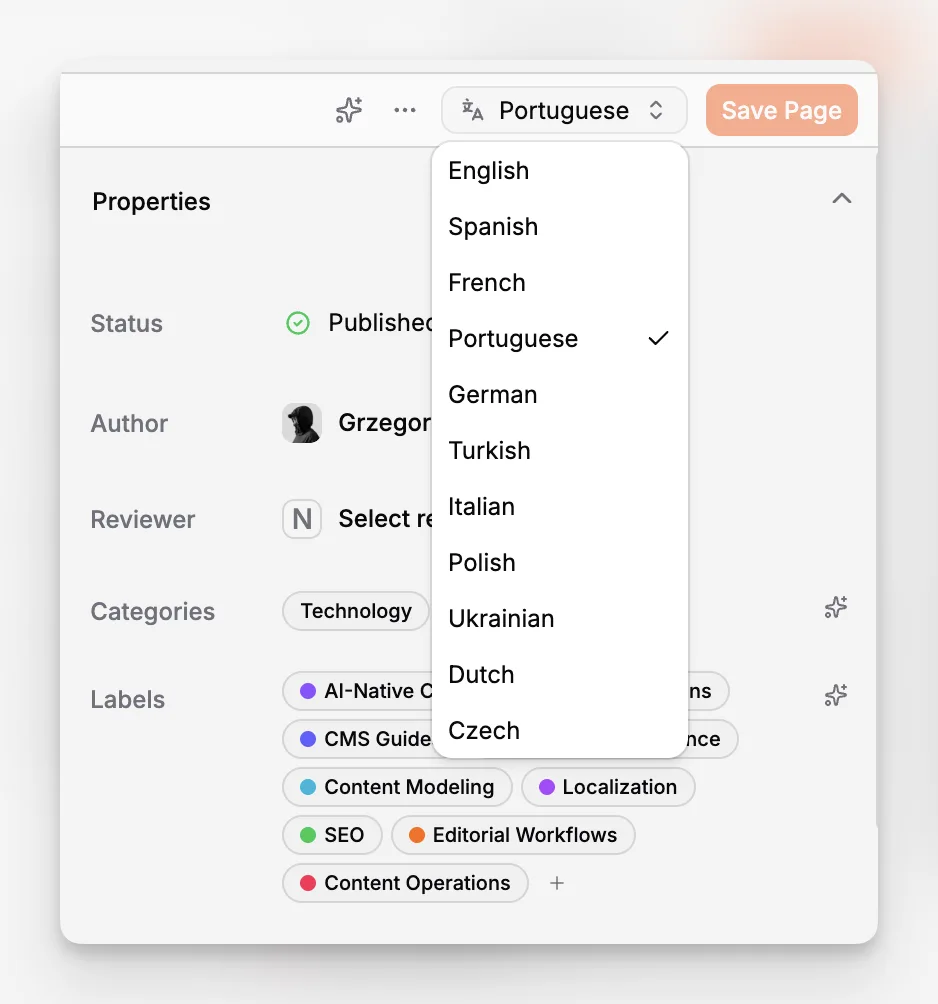
Task: Select Czech from language list
Action: pyautogui.click(x=560, y=731)
